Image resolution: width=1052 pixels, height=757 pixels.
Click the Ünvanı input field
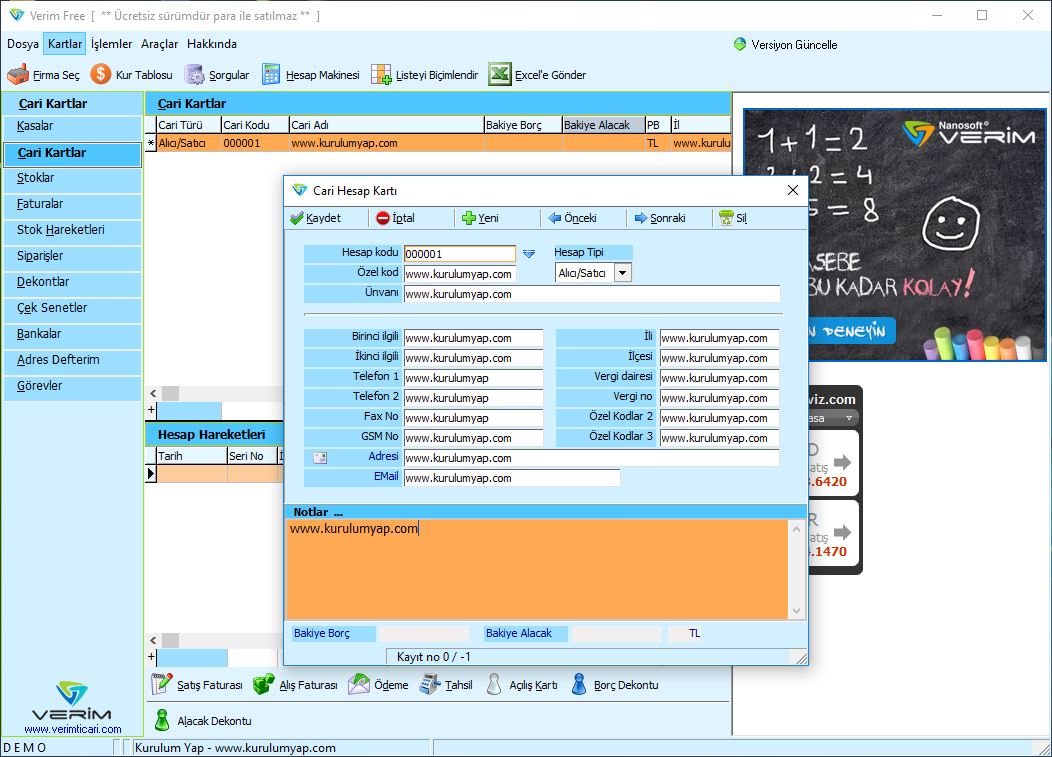[x=592, y=294]
